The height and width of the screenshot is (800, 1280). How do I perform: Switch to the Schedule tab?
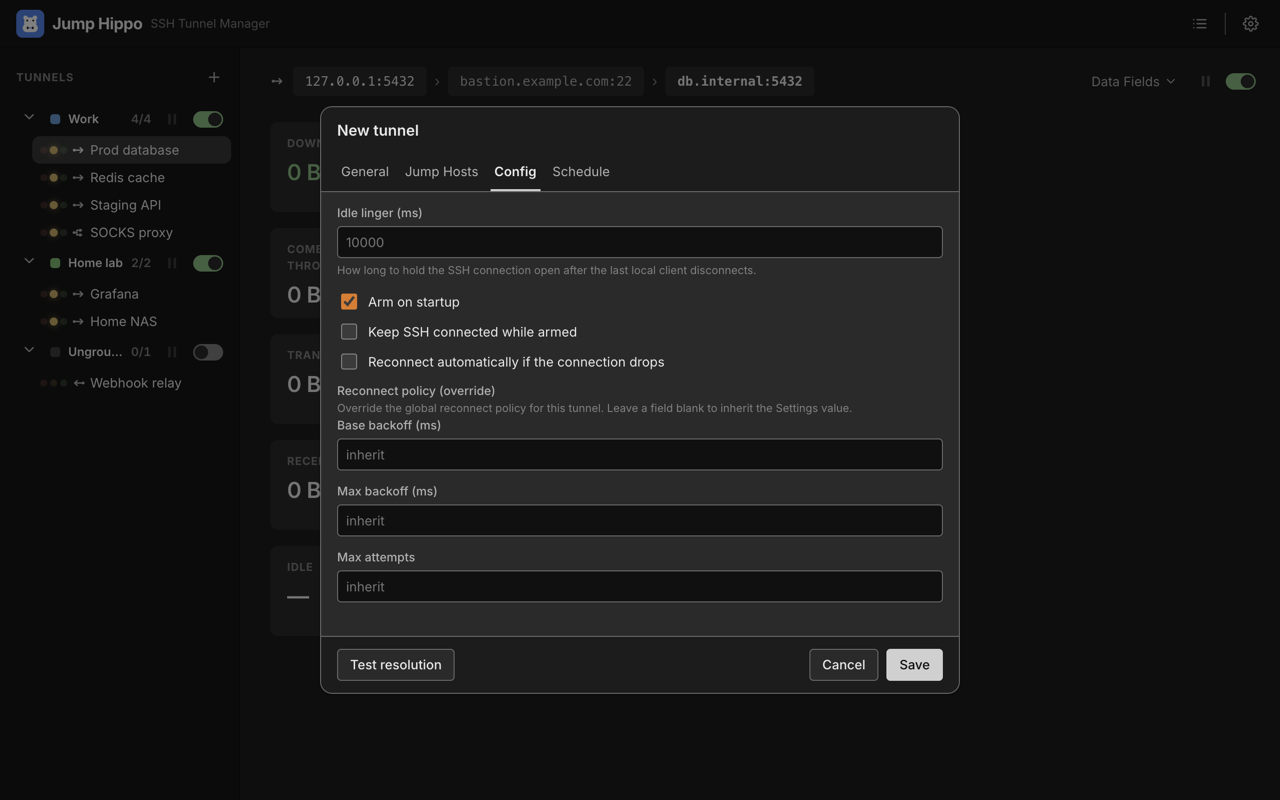tap(581, 171)
